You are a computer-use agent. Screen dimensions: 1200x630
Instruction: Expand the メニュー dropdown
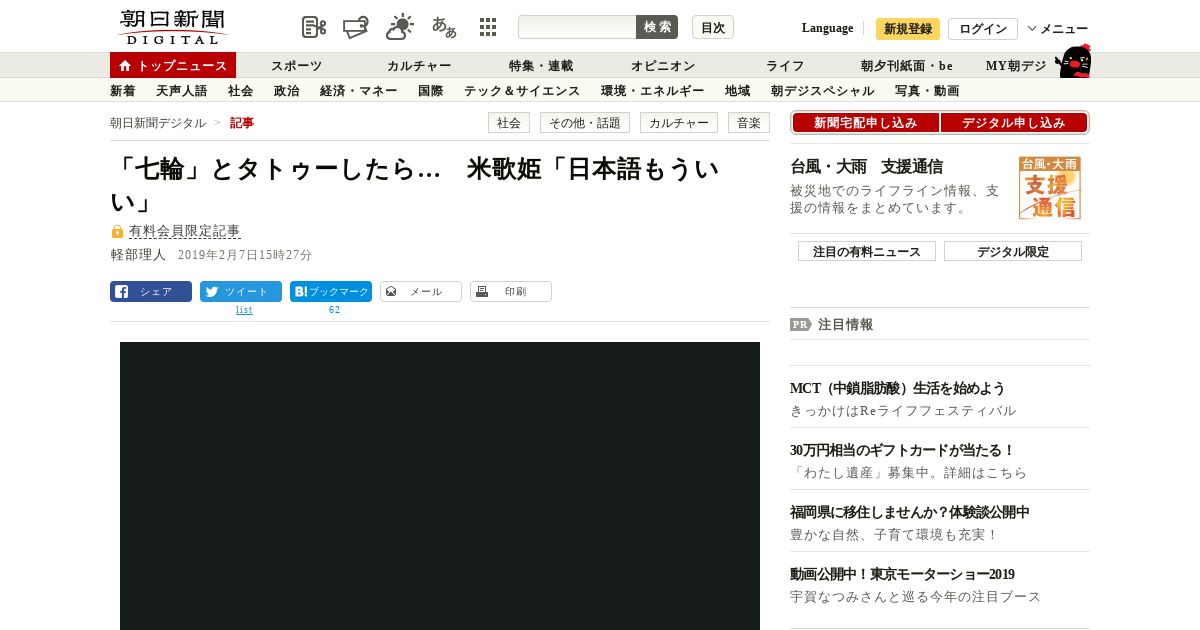[x=1058, y=29]
